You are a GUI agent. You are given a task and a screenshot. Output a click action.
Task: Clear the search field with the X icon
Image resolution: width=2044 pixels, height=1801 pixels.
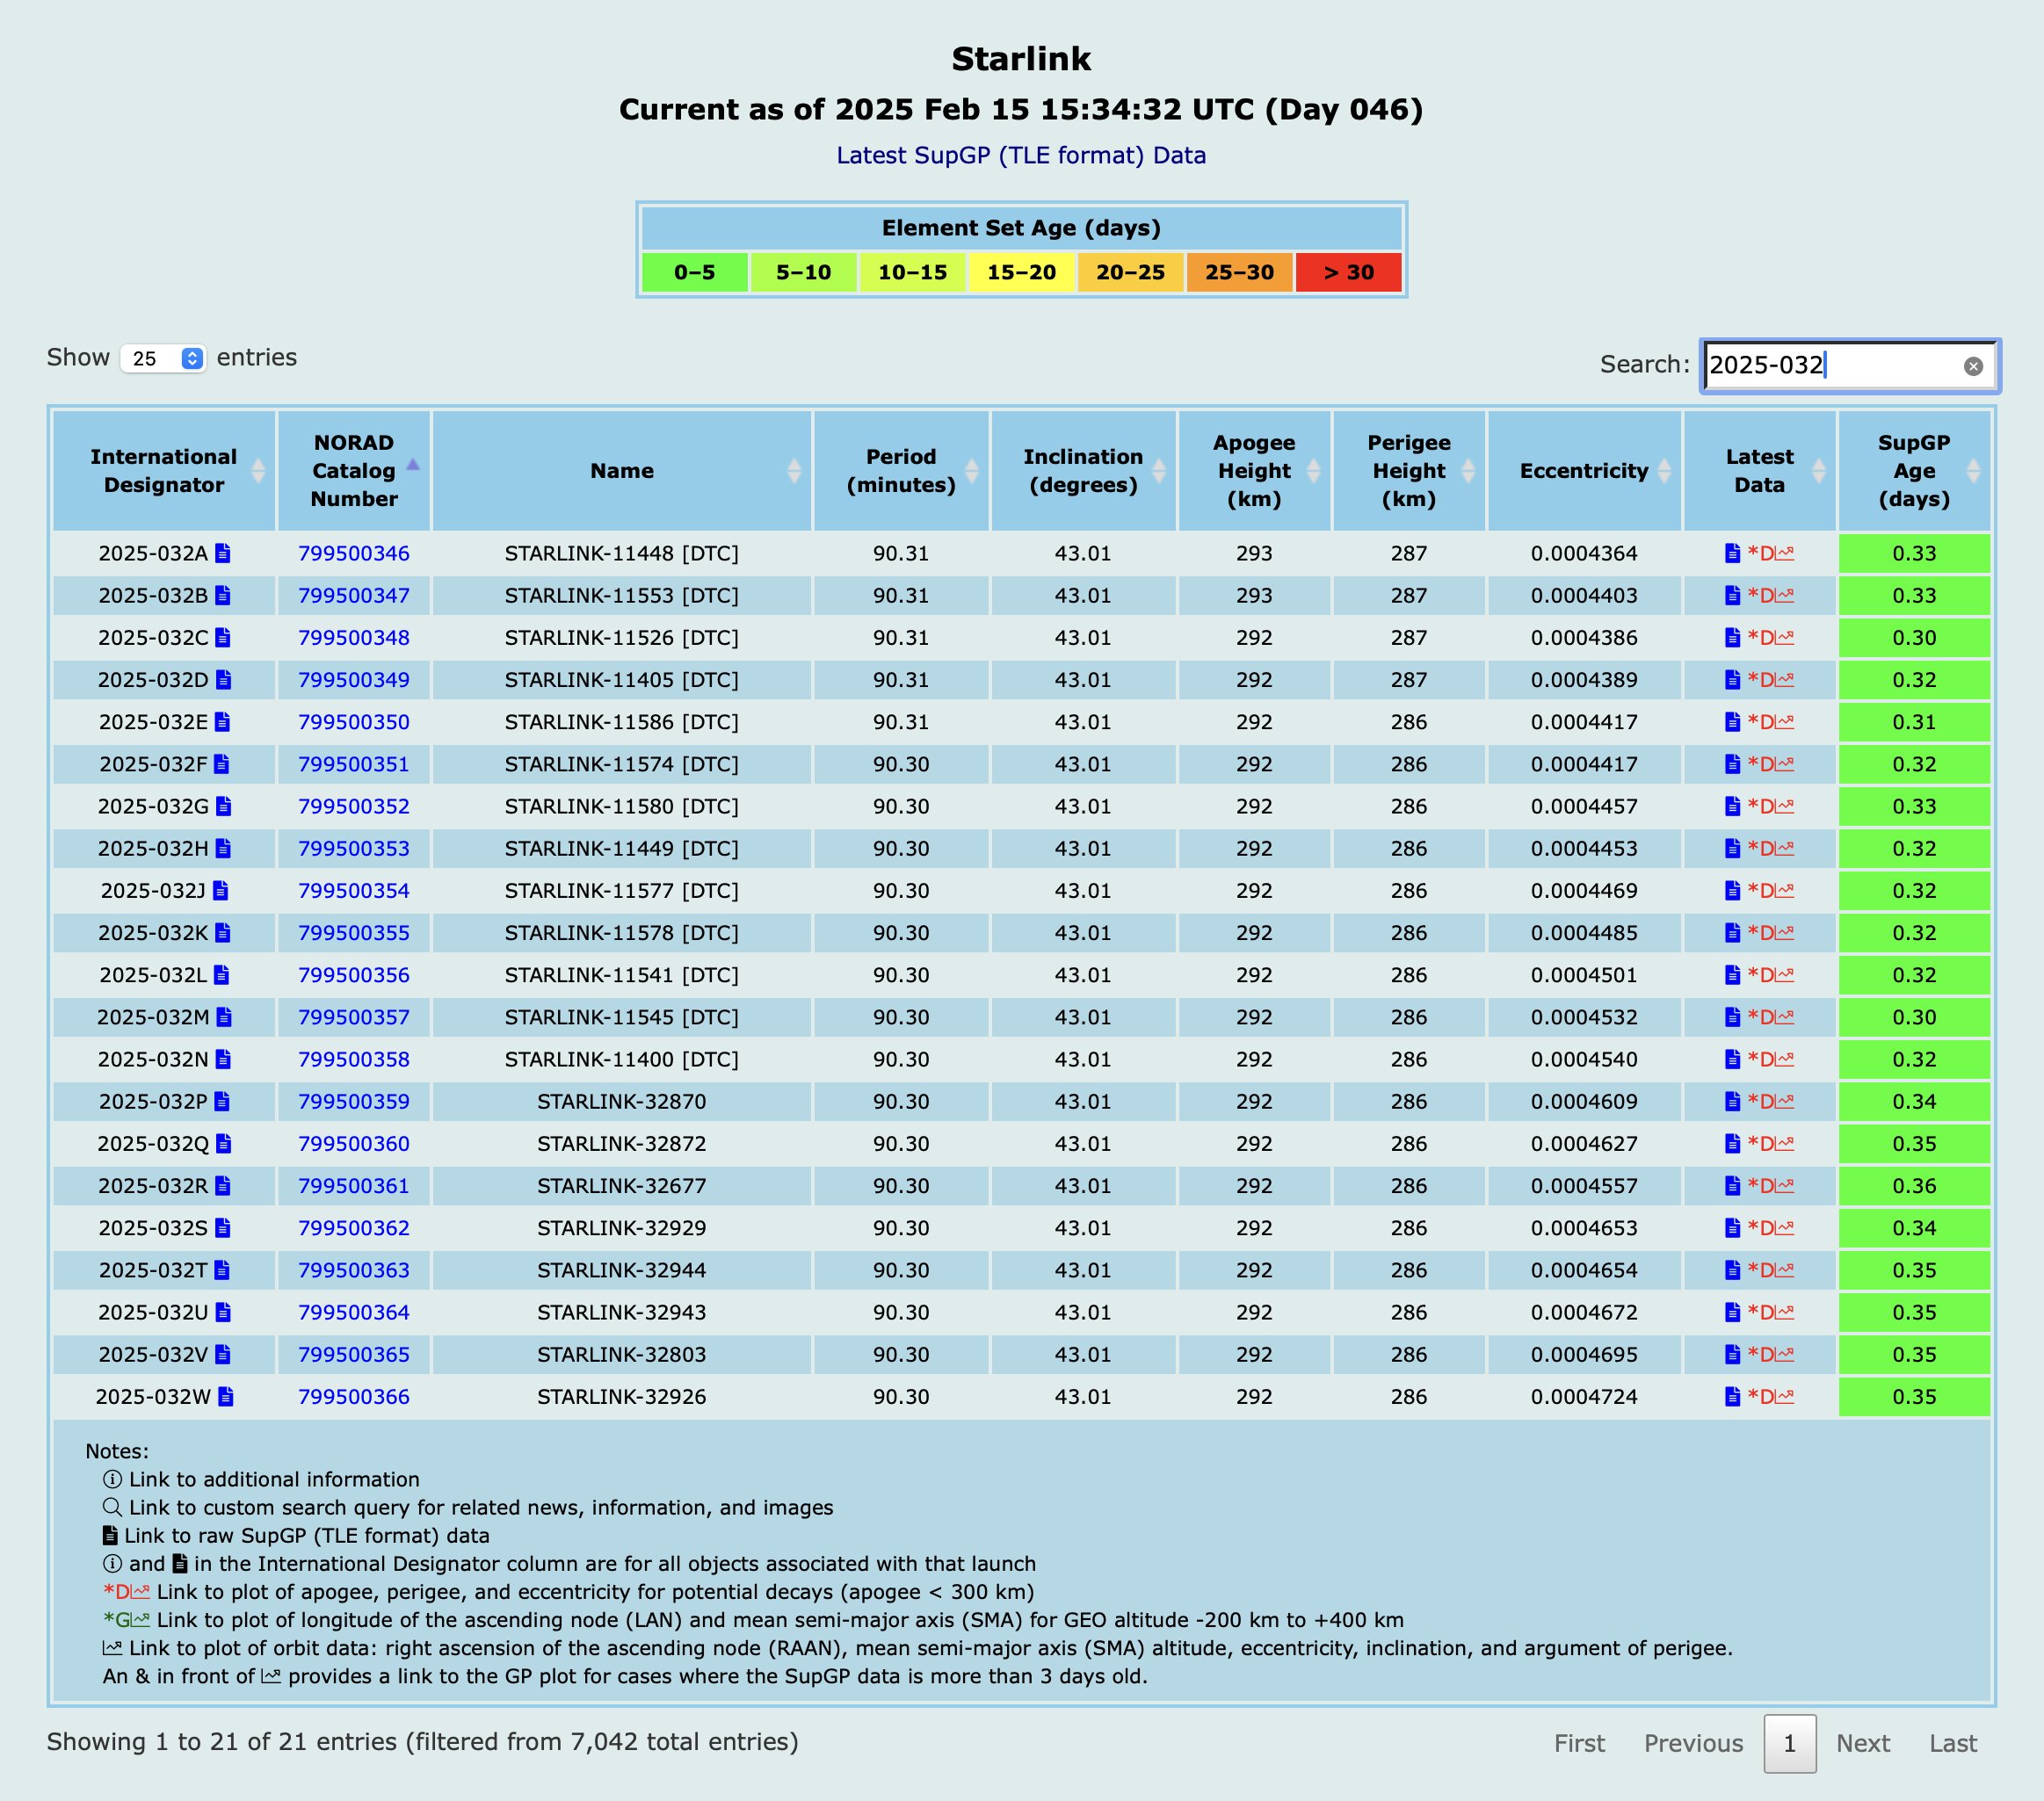point(1973,366)
